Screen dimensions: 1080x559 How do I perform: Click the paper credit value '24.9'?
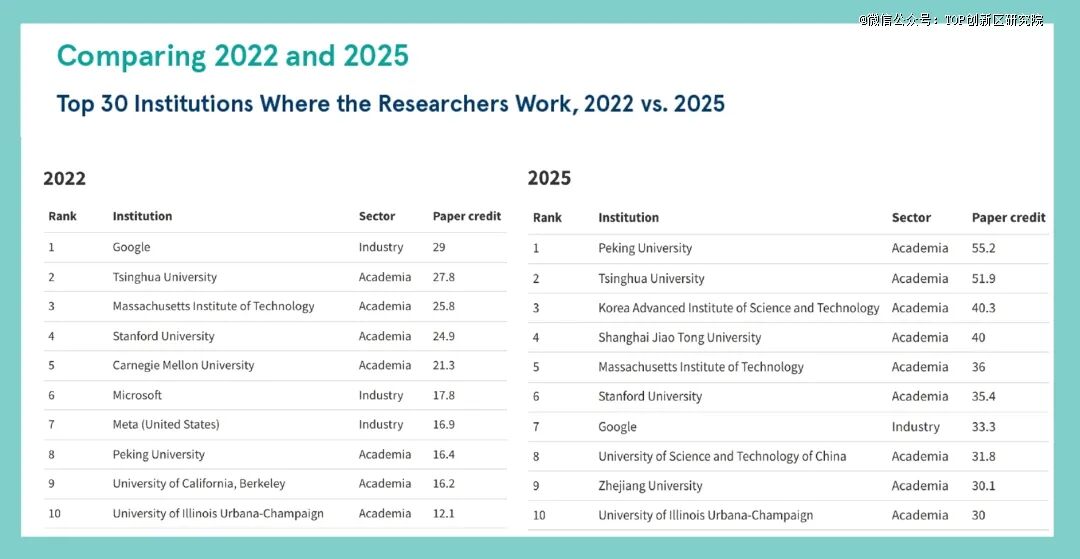coord(444,337)
